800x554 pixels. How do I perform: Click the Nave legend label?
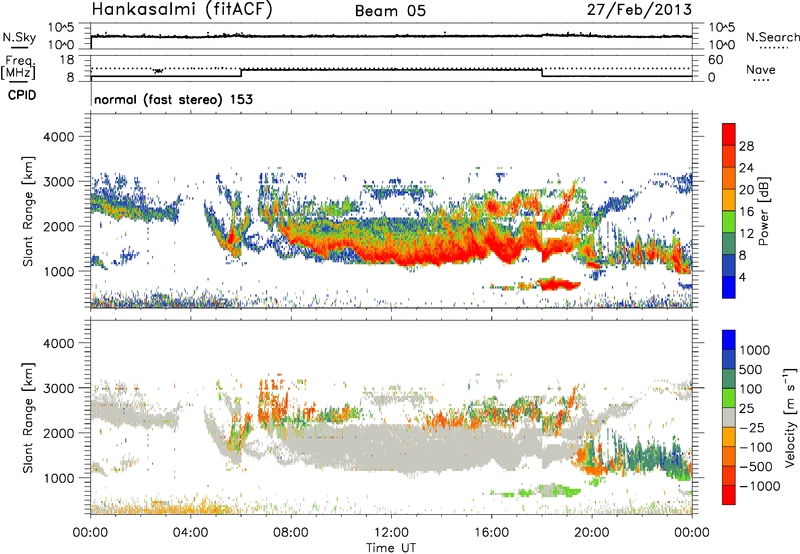pyautogui.click(x=761, y=70)
